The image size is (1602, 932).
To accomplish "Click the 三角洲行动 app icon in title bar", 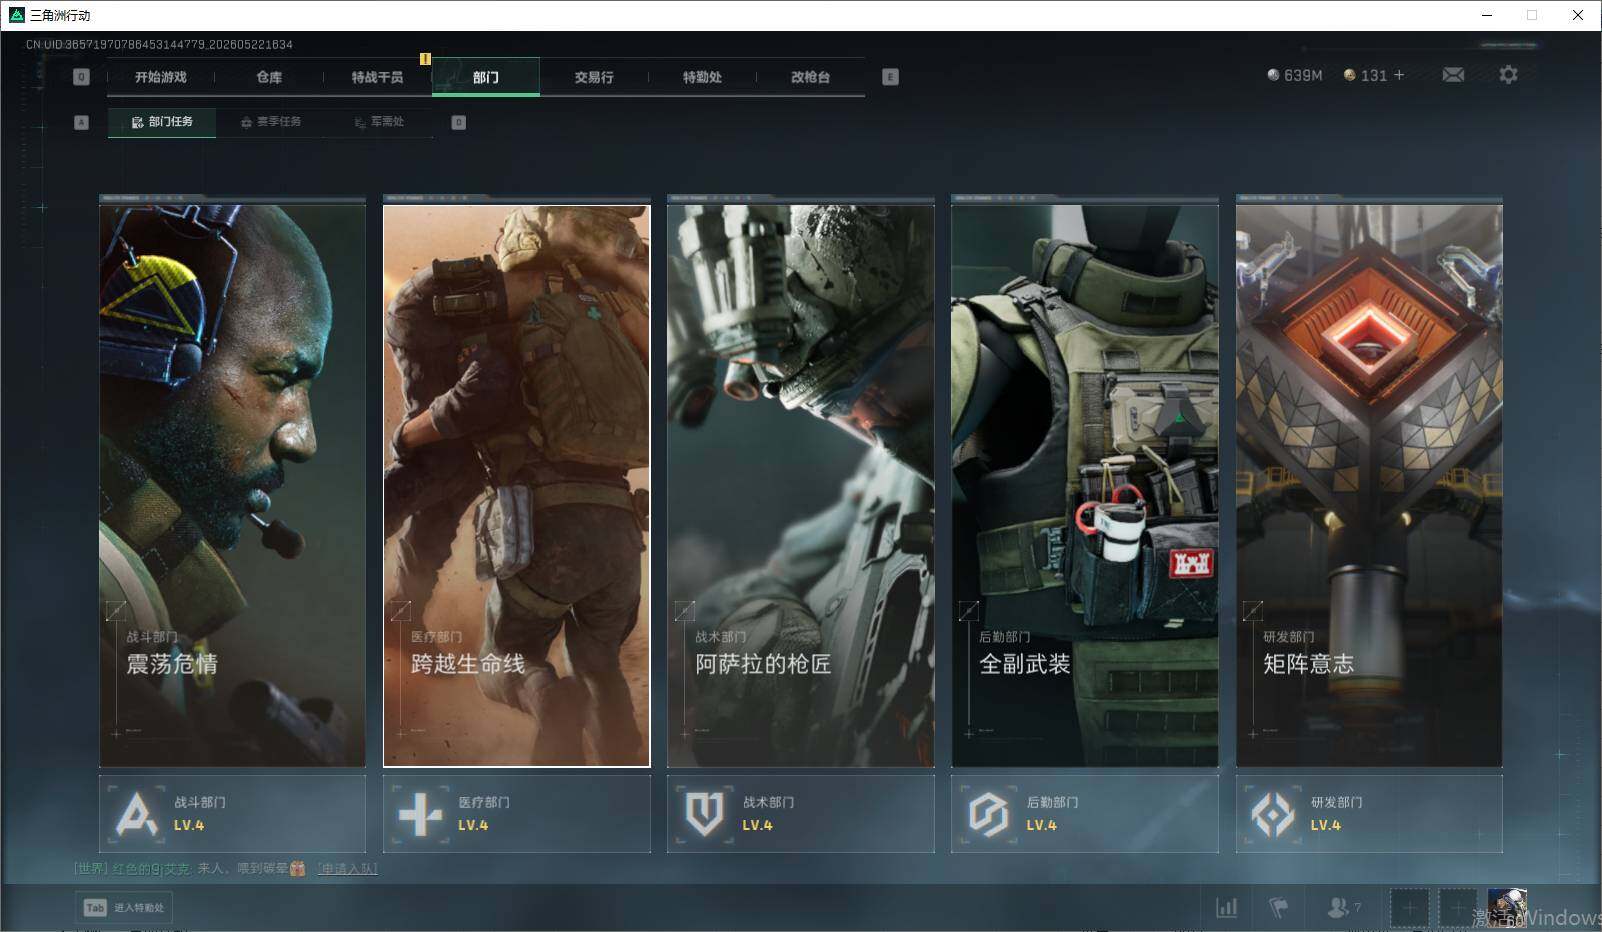I will point(16,15).
